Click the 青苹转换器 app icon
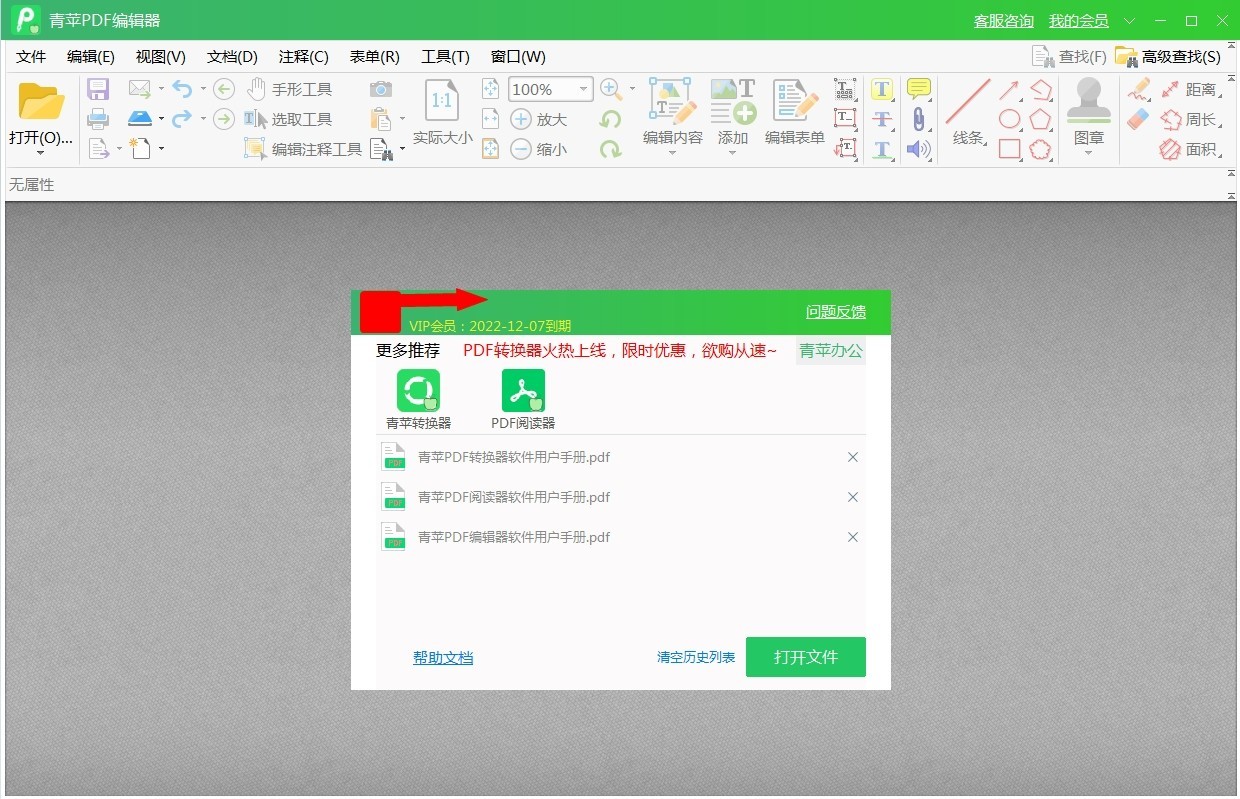Viewport: 1240px width, 799px height. click(418, 391)
